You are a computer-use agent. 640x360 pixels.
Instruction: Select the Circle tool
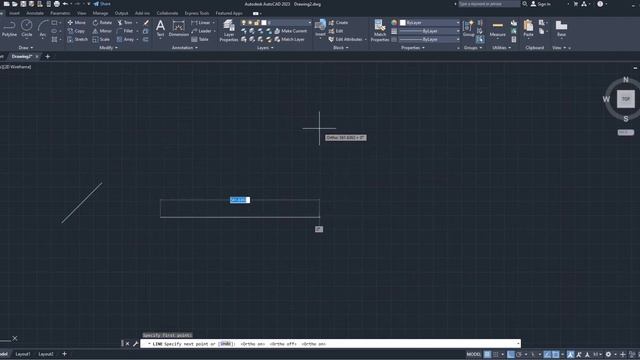(x=27, y=29)
